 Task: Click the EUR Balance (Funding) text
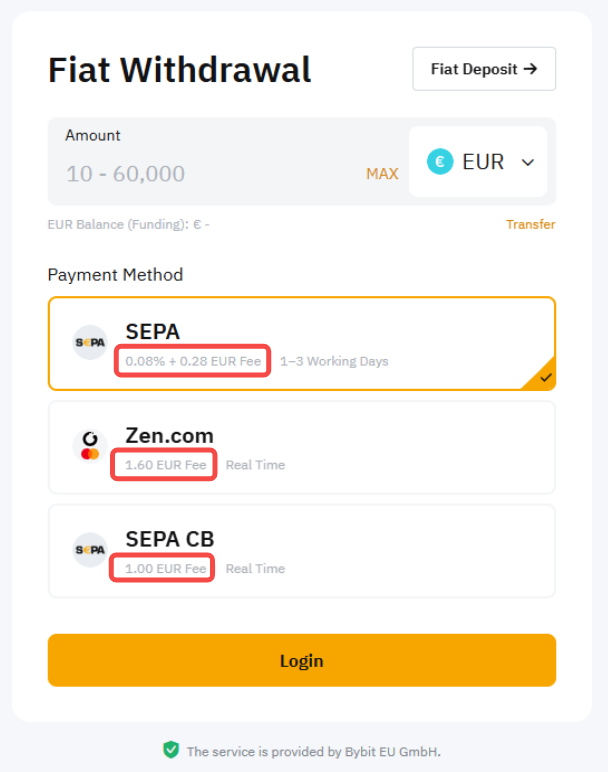(x=128, y=225)
